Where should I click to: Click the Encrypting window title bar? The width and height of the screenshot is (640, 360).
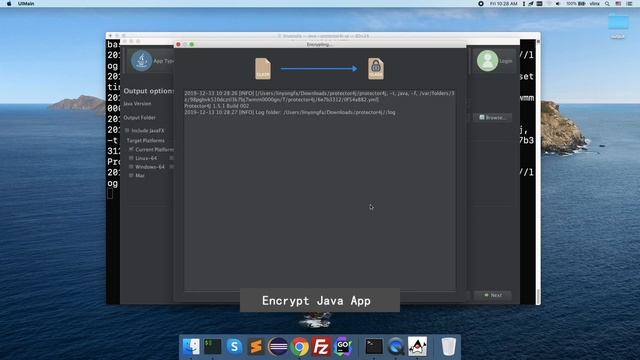pyautogui.click(x=320, y=44)
